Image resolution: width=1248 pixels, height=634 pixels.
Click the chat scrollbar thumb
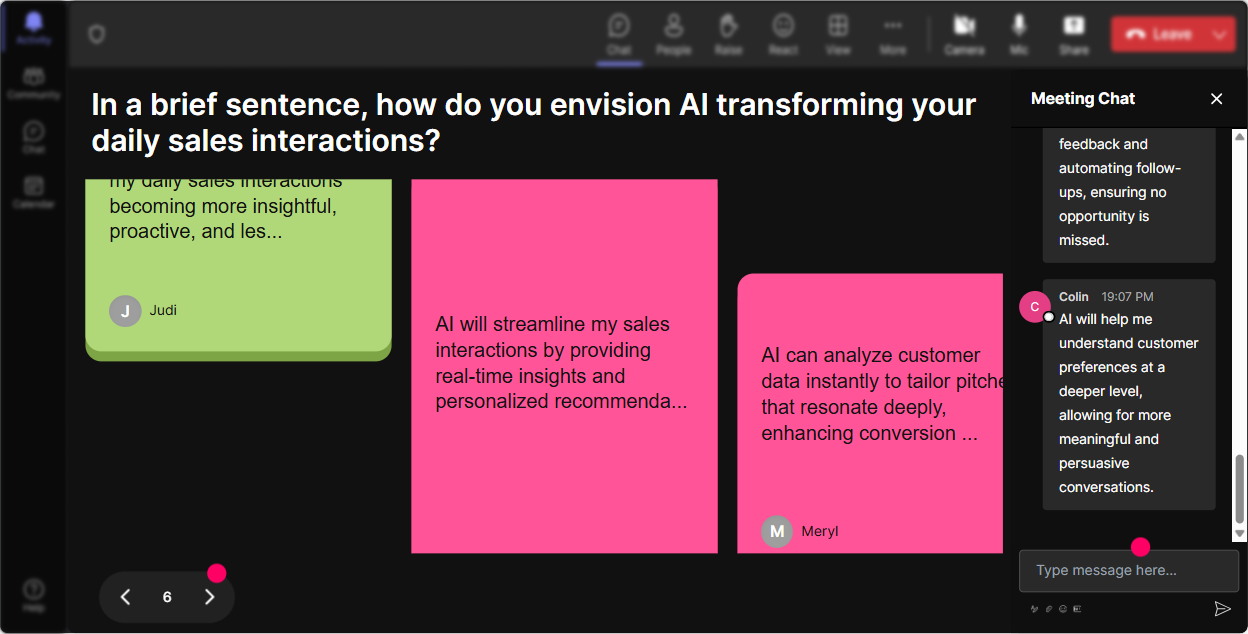point(1240,488)
